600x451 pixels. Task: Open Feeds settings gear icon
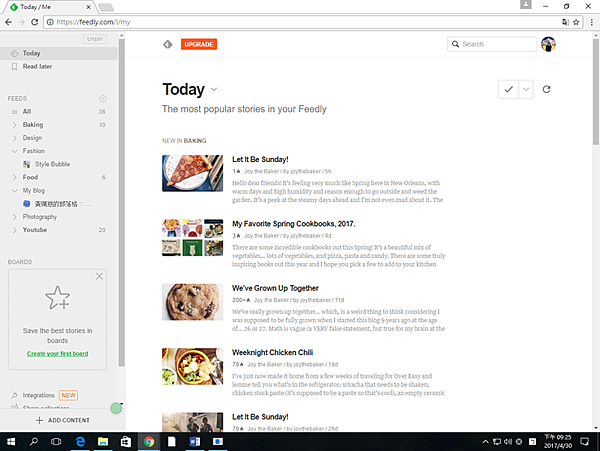click(x=103, y=99)
